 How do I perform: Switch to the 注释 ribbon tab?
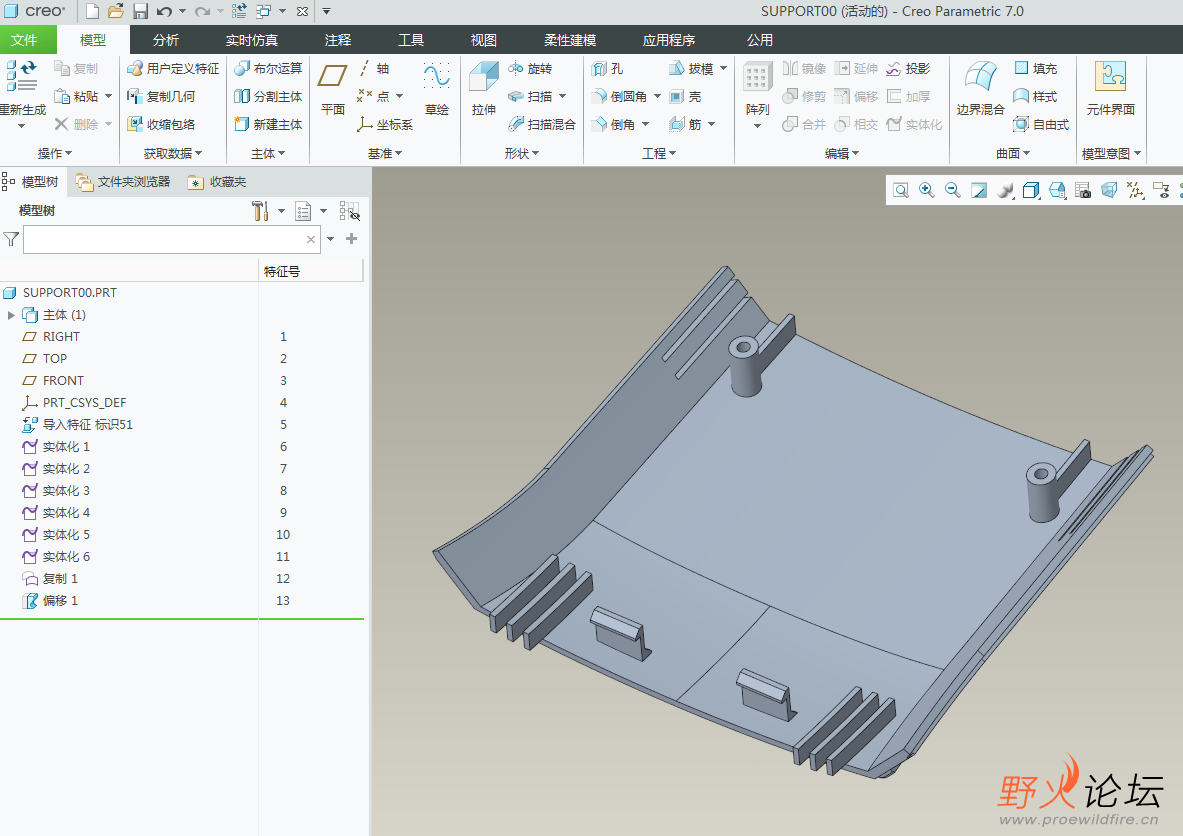click(x=337, y=40)
